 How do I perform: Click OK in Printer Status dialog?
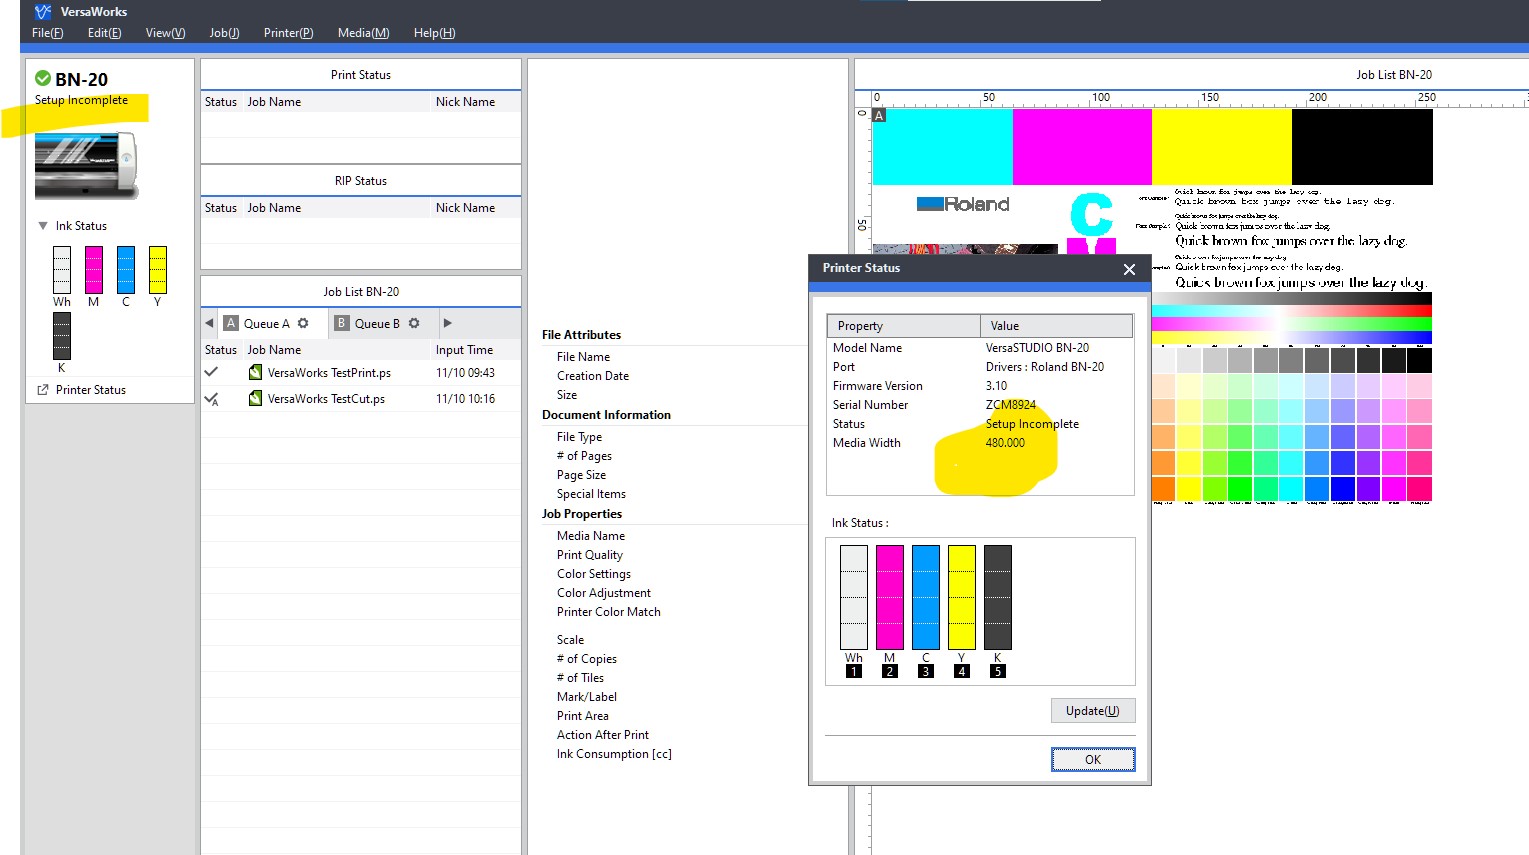coord(1093,760)
